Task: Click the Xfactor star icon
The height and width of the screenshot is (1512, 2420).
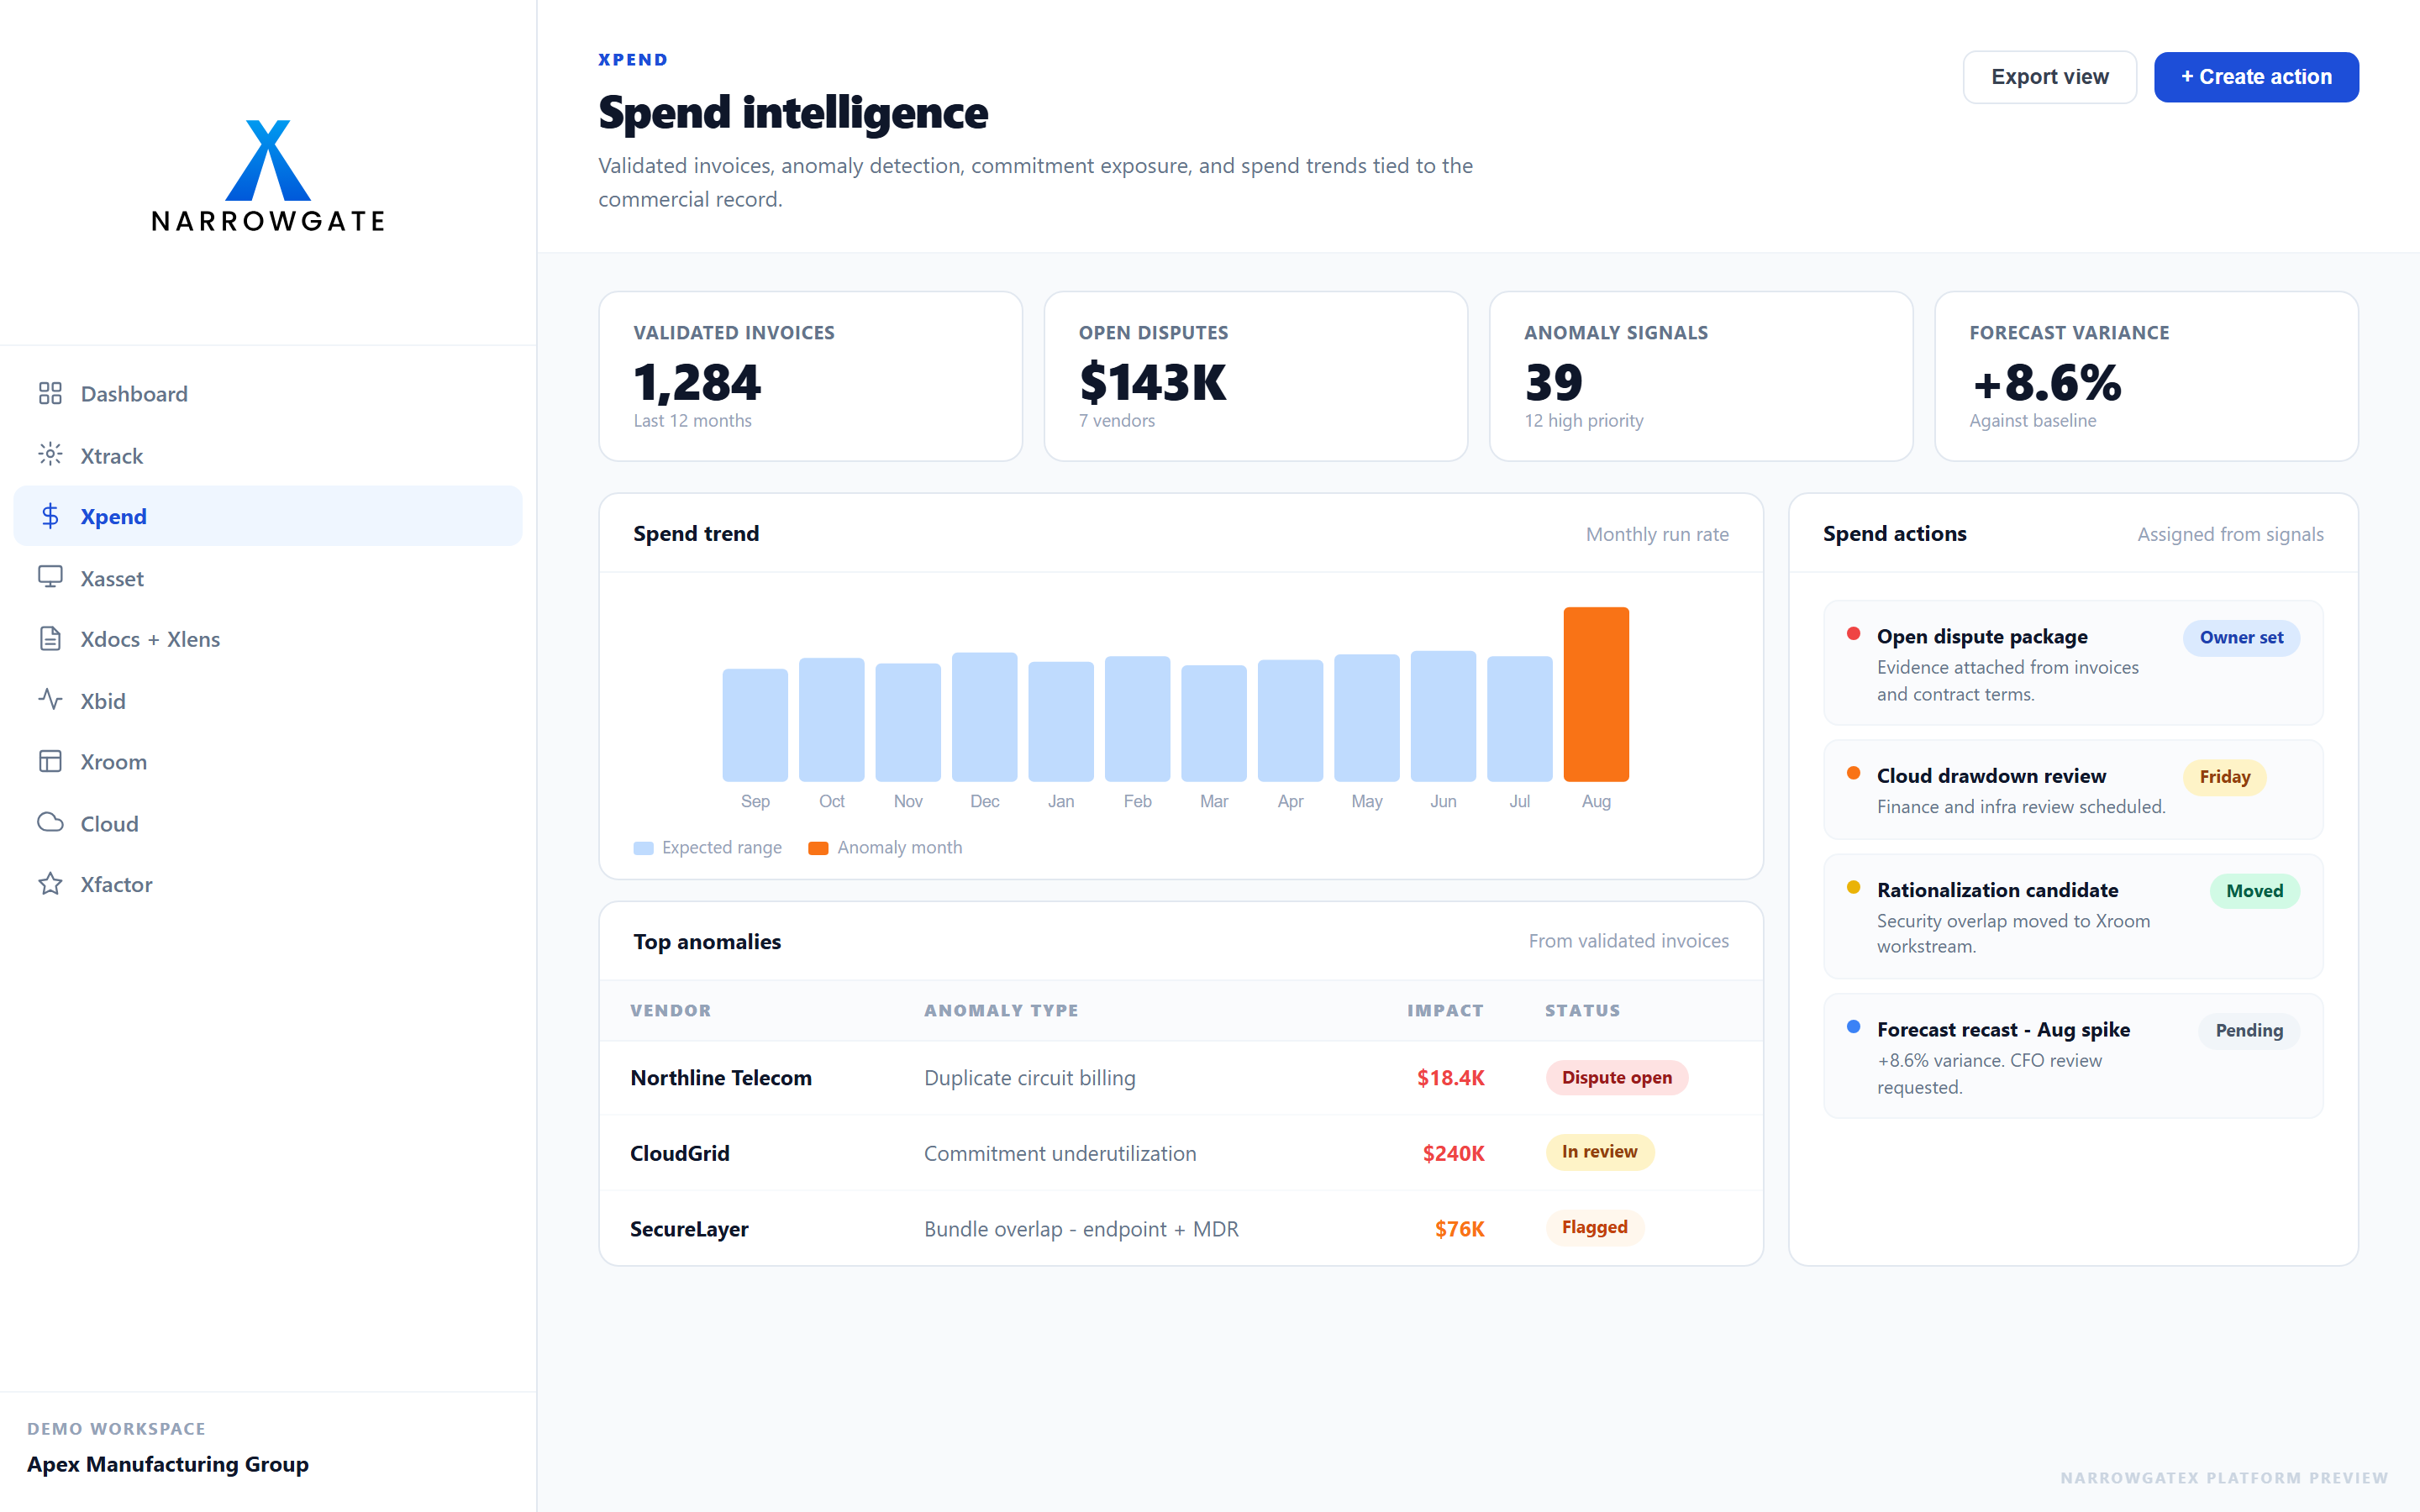Action: pyautogui.click(x=50, y=884)
